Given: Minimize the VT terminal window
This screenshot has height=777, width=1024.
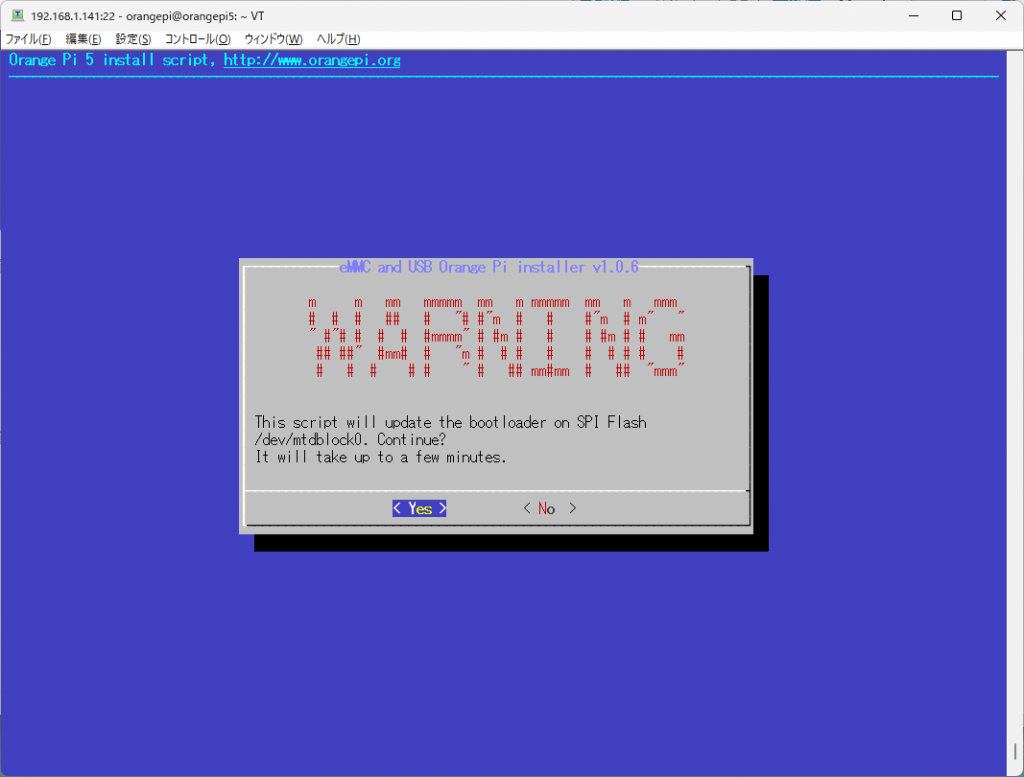Looking at the screenshot, I should (914, 16).
